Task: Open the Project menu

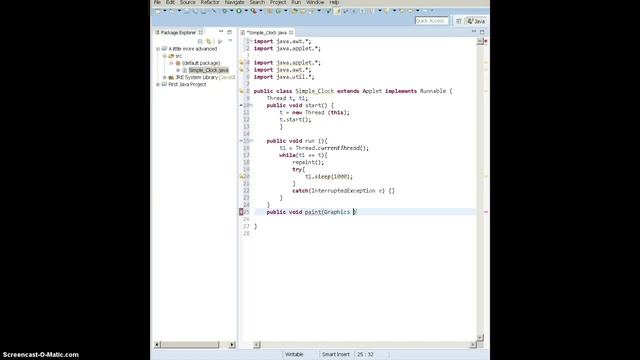Action: pyautogui.click(x=278, y=2)
